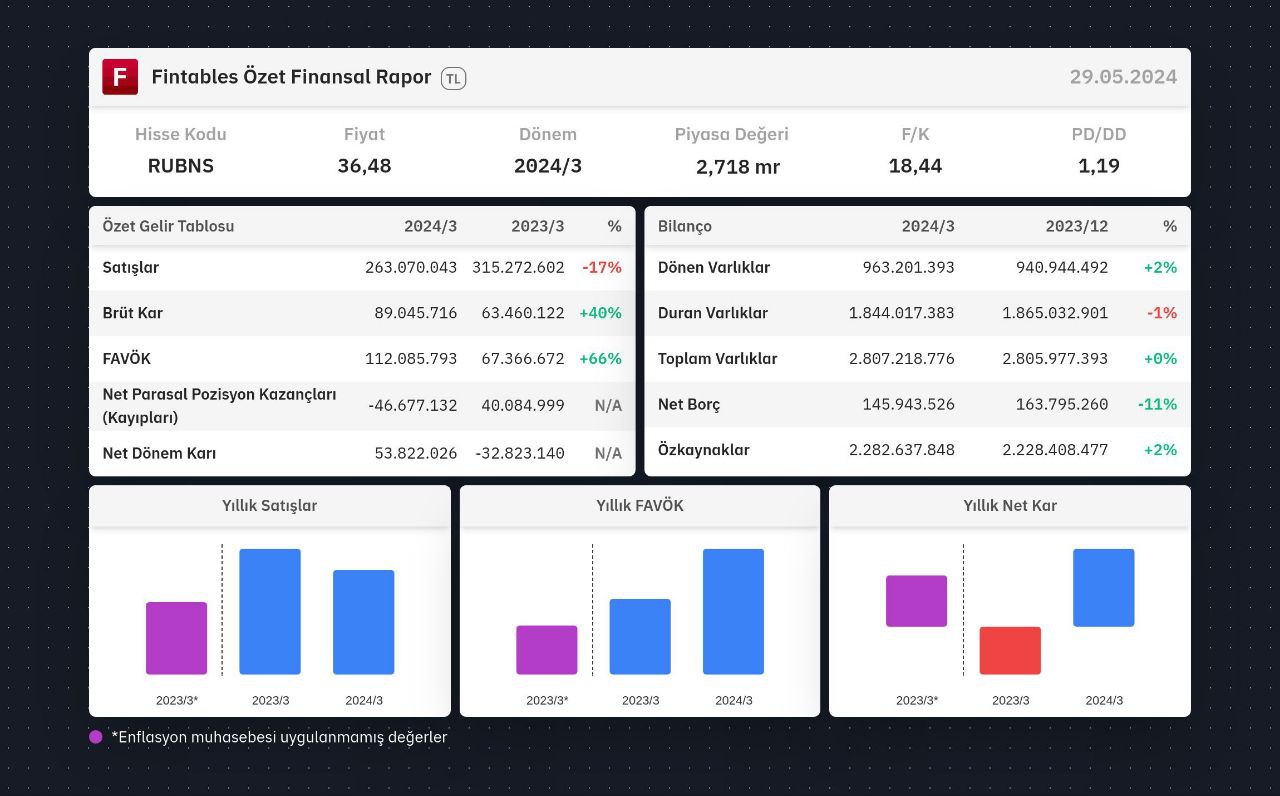Click the purple legend dot for inflation note
Image resolution: width=1280 pixels, height=796 pixels.
click(x=96, y=737)
